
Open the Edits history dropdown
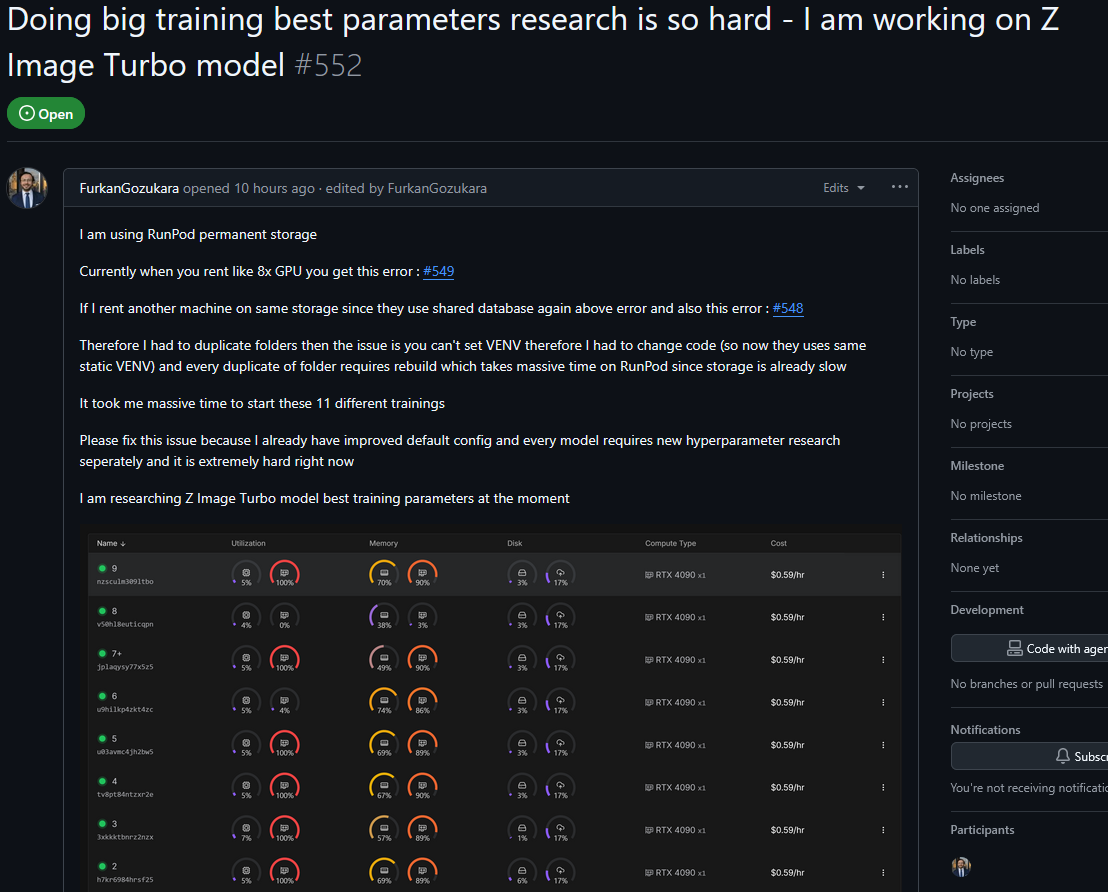click(x=844, y=188)
